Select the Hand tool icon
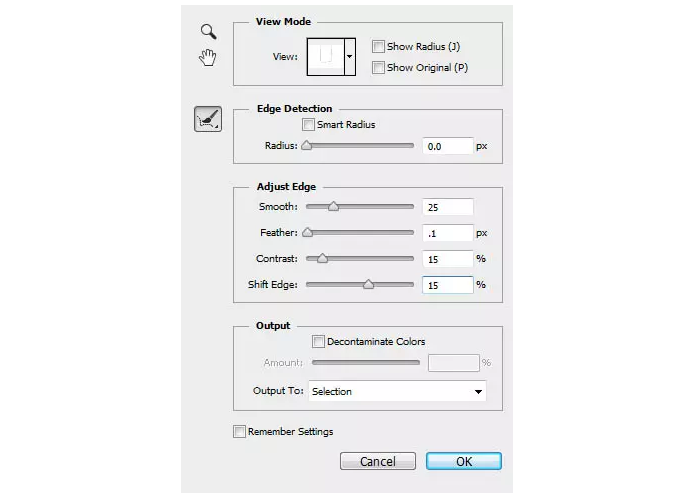The image size is (696, 503). [x=208, y=57]
